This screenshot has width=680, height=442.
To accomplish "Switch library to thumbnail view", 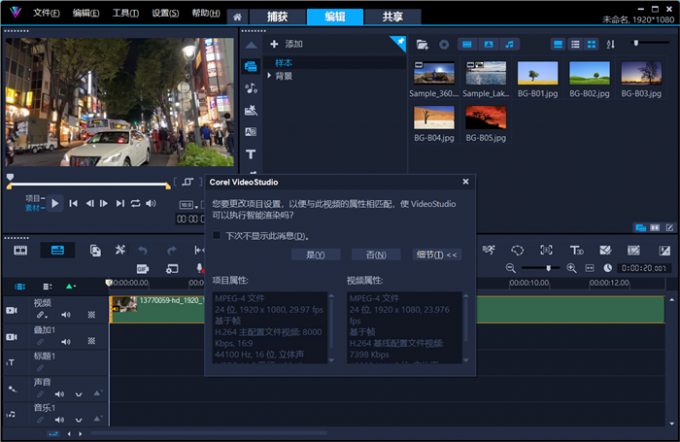I will (592, 44).
